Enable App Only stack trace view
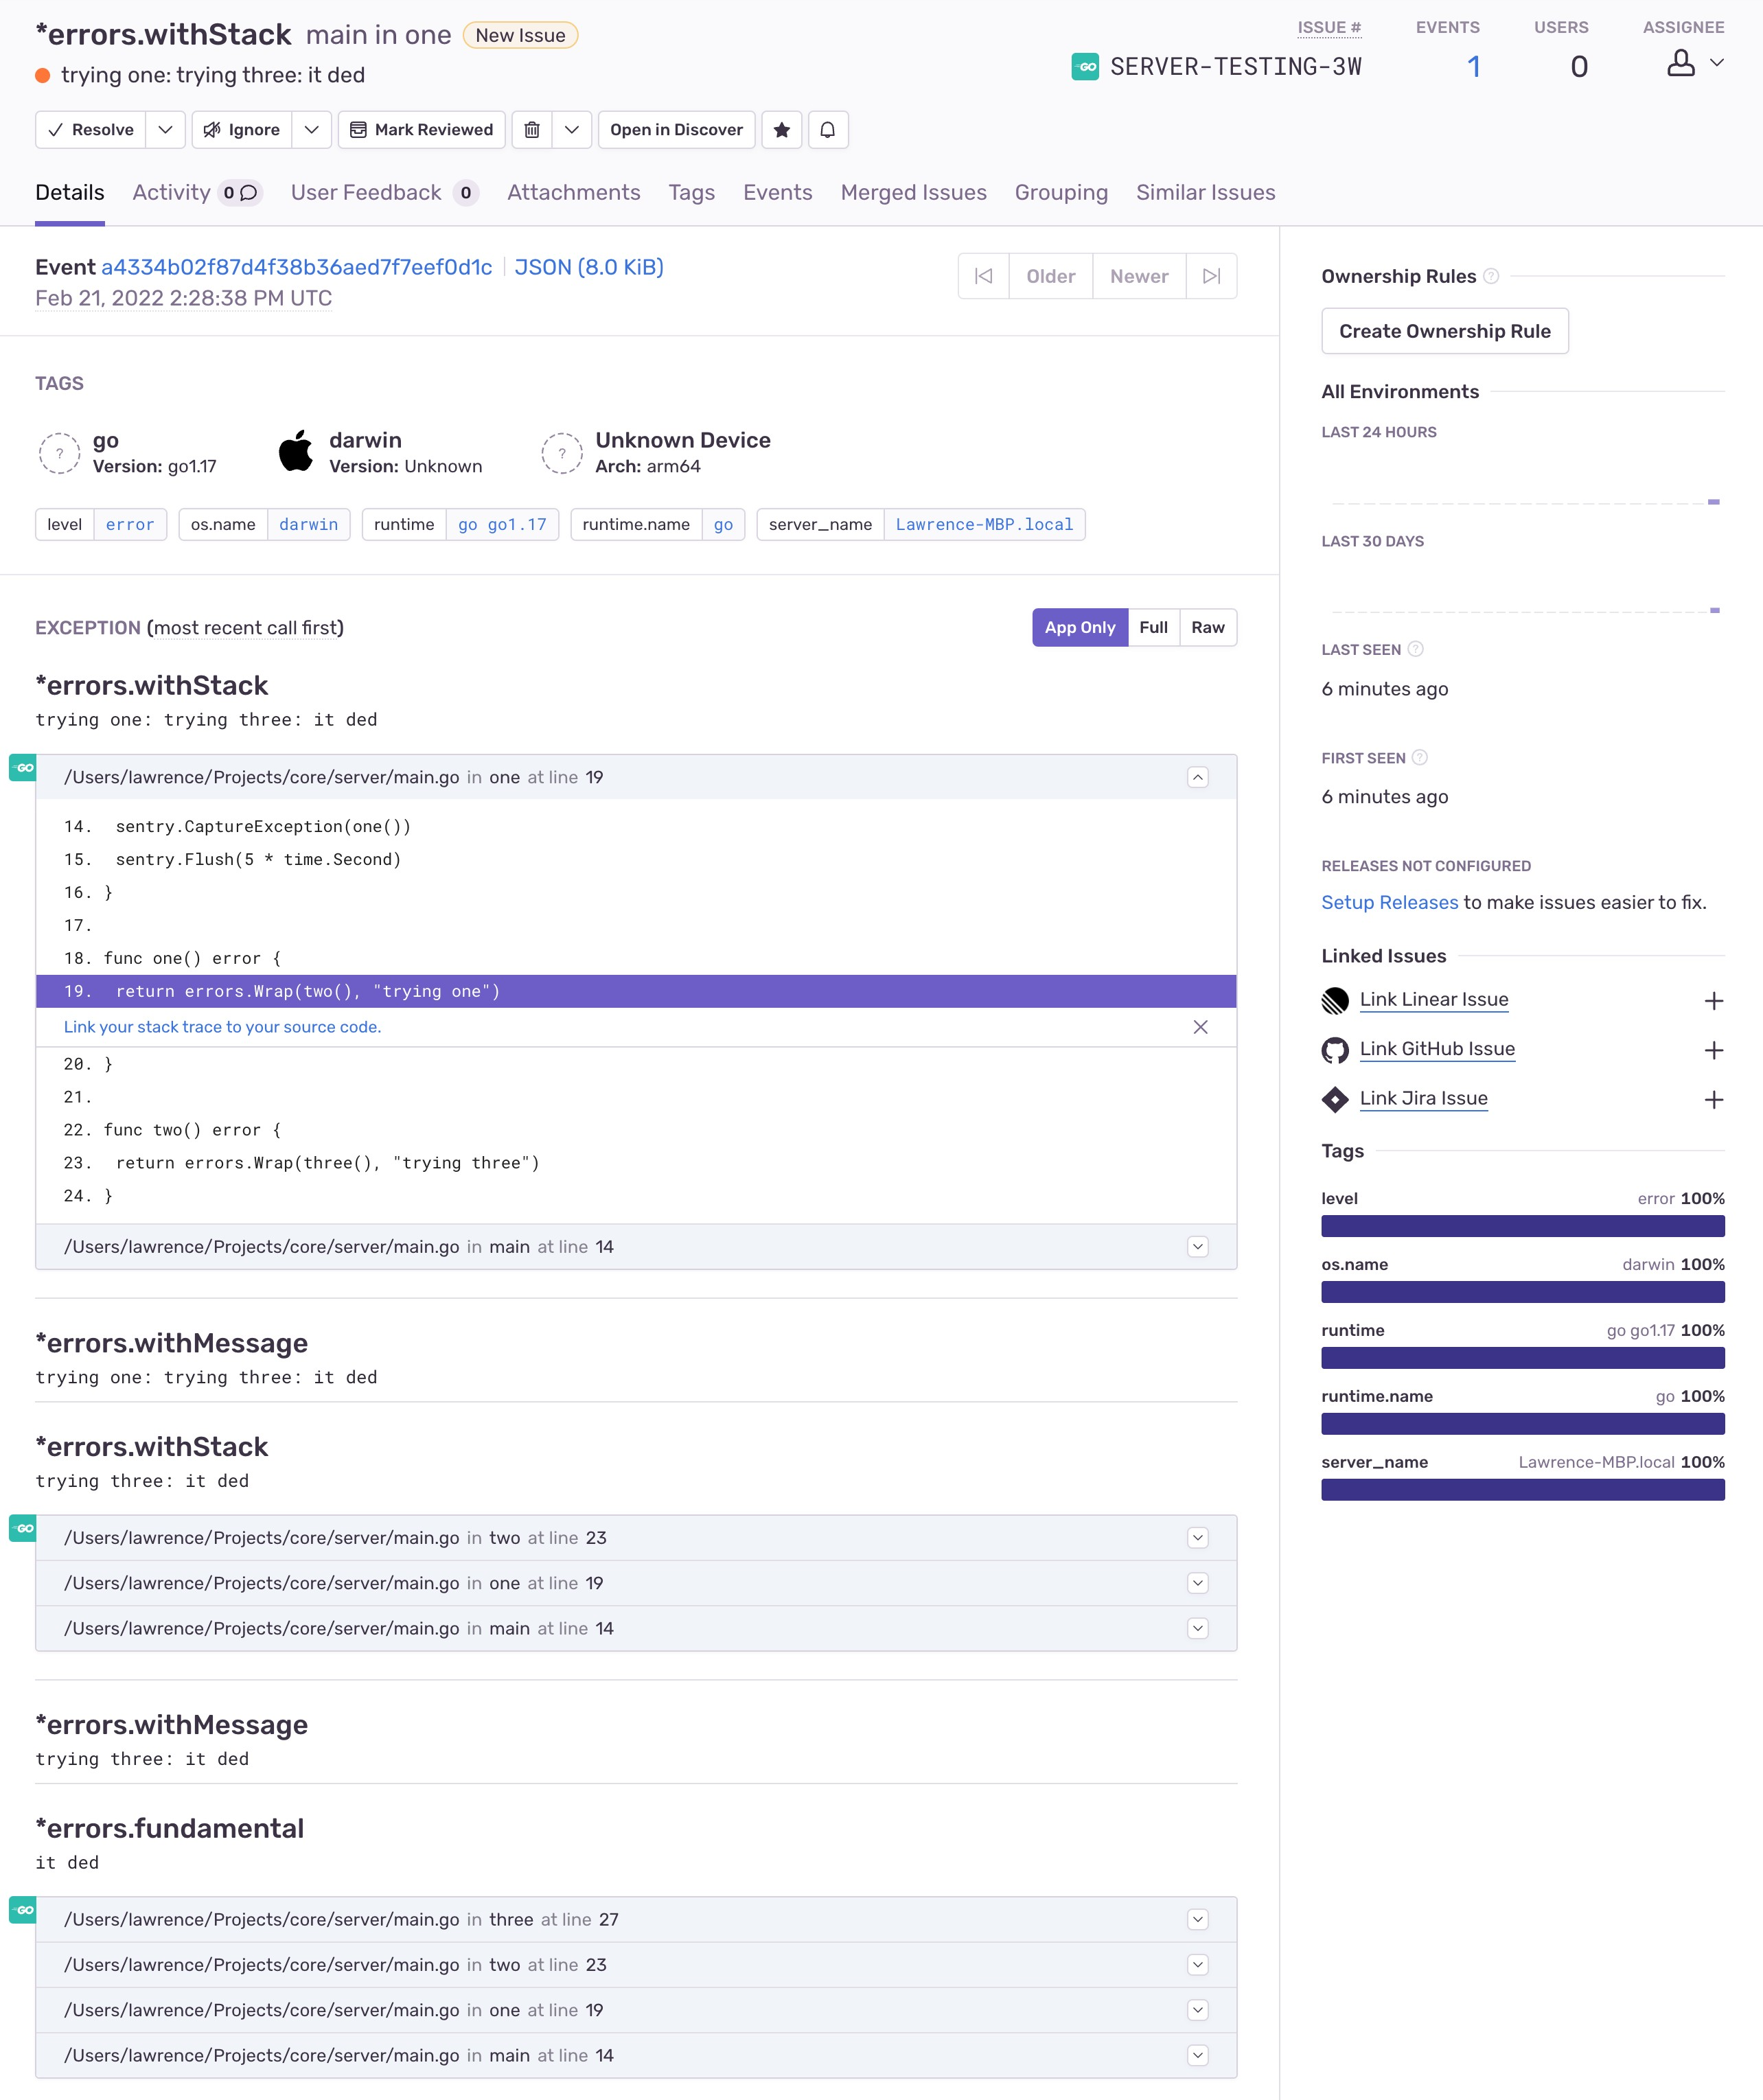The image size is (1763, 2100). click(1079, 627)
